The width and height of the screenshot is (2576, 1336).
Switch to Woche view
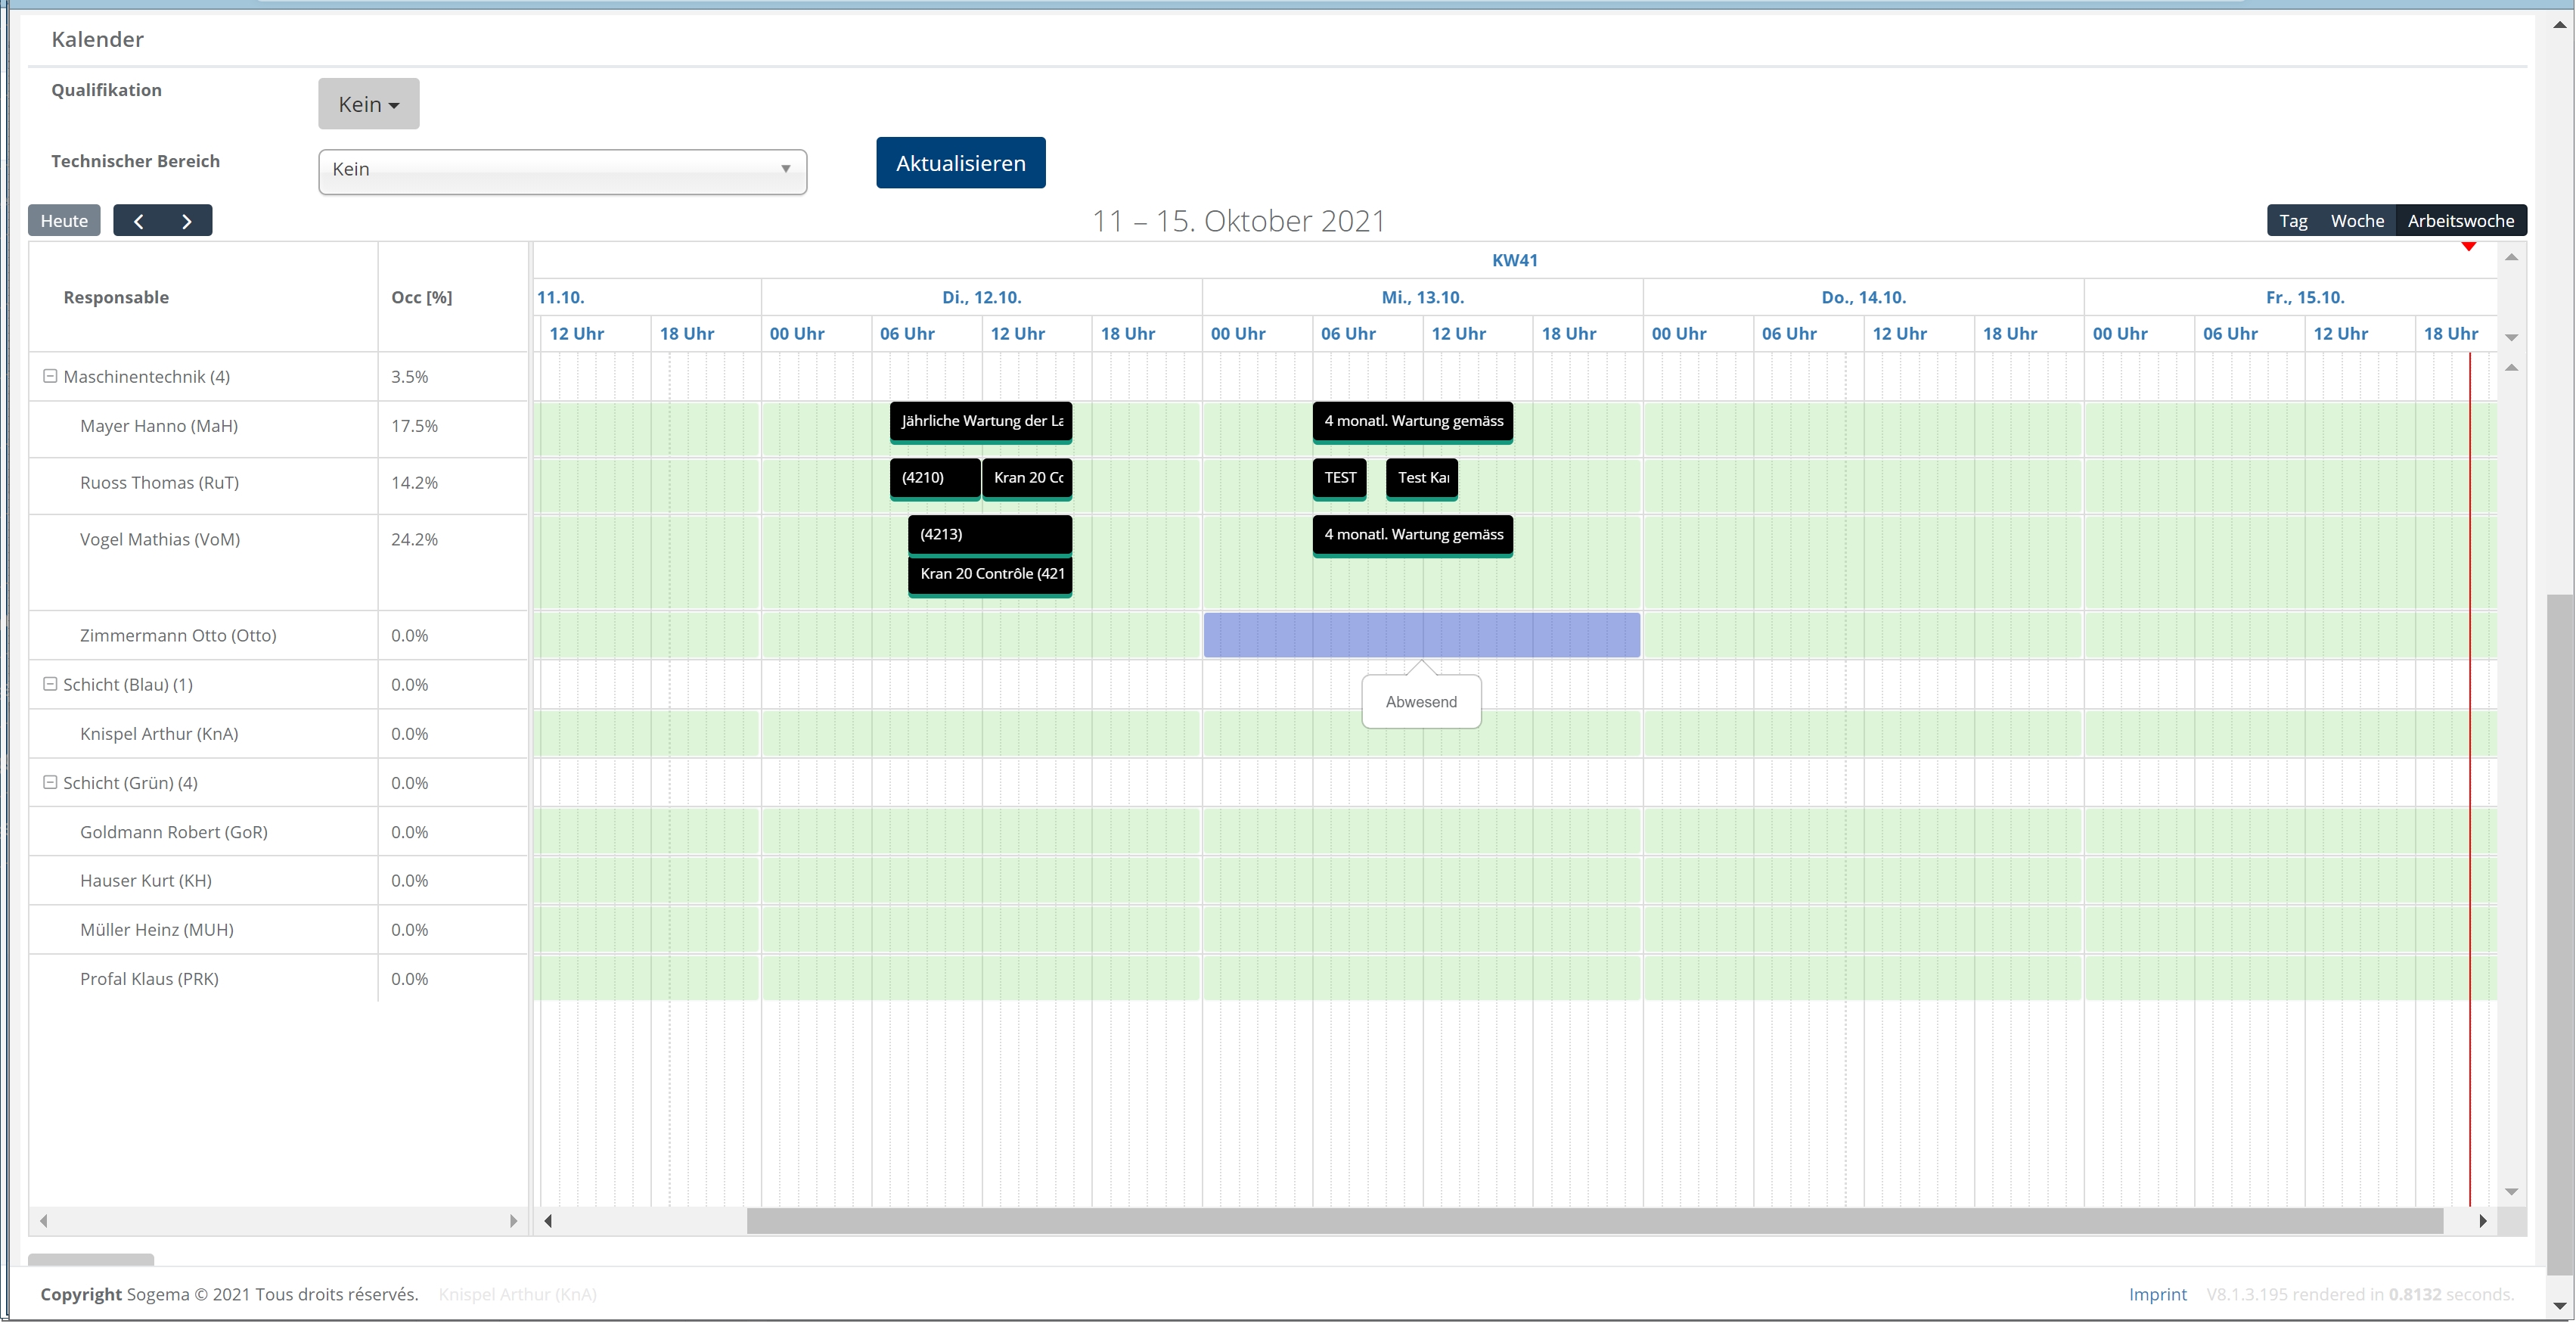click(2357, 221)
